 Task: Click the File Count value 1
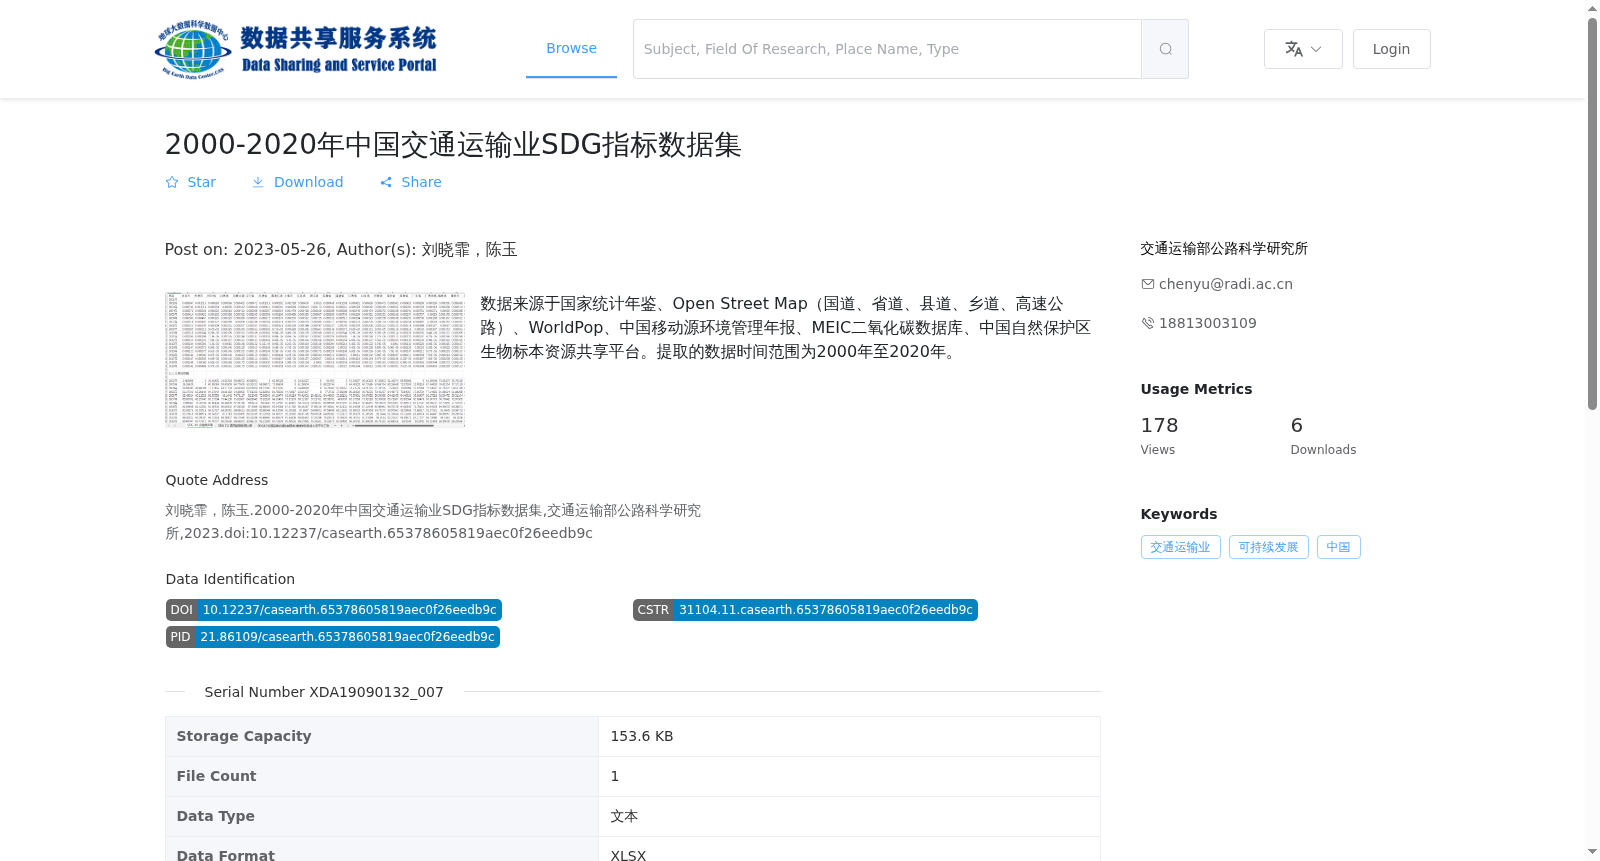pos(614,776)
